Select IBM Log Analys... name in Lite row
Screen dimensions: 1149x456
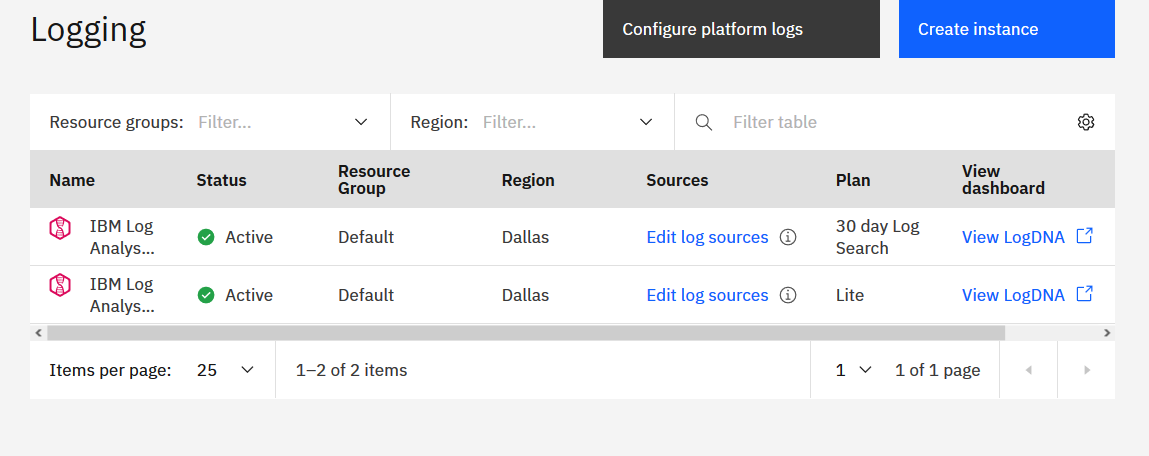pyautogui.click(x=122, y=295)
